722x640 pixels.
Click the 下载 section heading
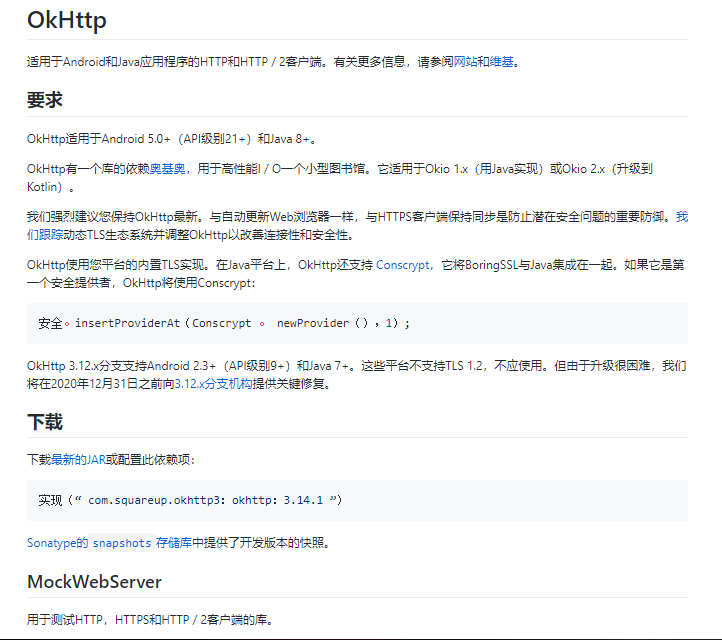(x=45, y=422)
